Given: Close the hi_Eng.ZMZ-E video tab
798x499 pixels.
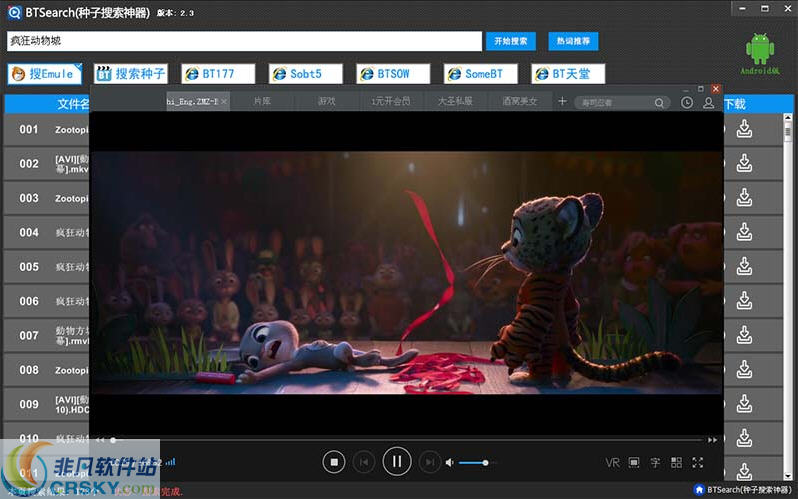Looking at the screenshot, I should [224, 102].
